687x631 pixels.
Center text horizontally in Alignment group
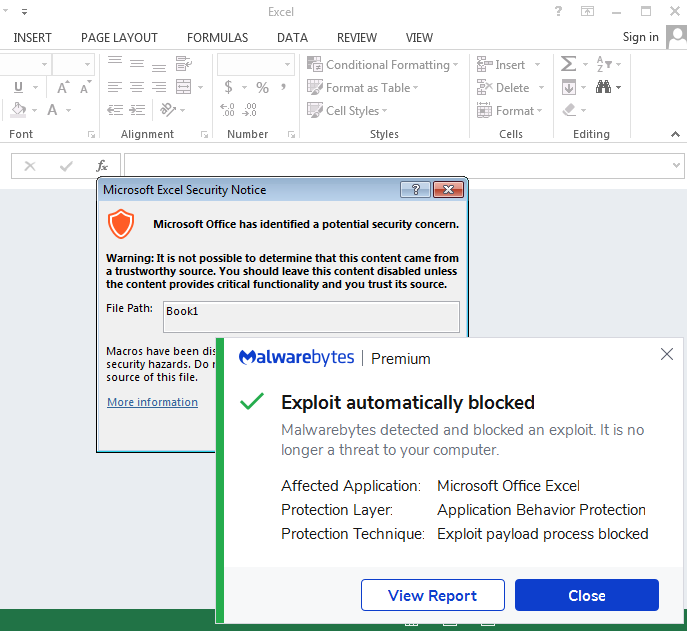point(137,87)
